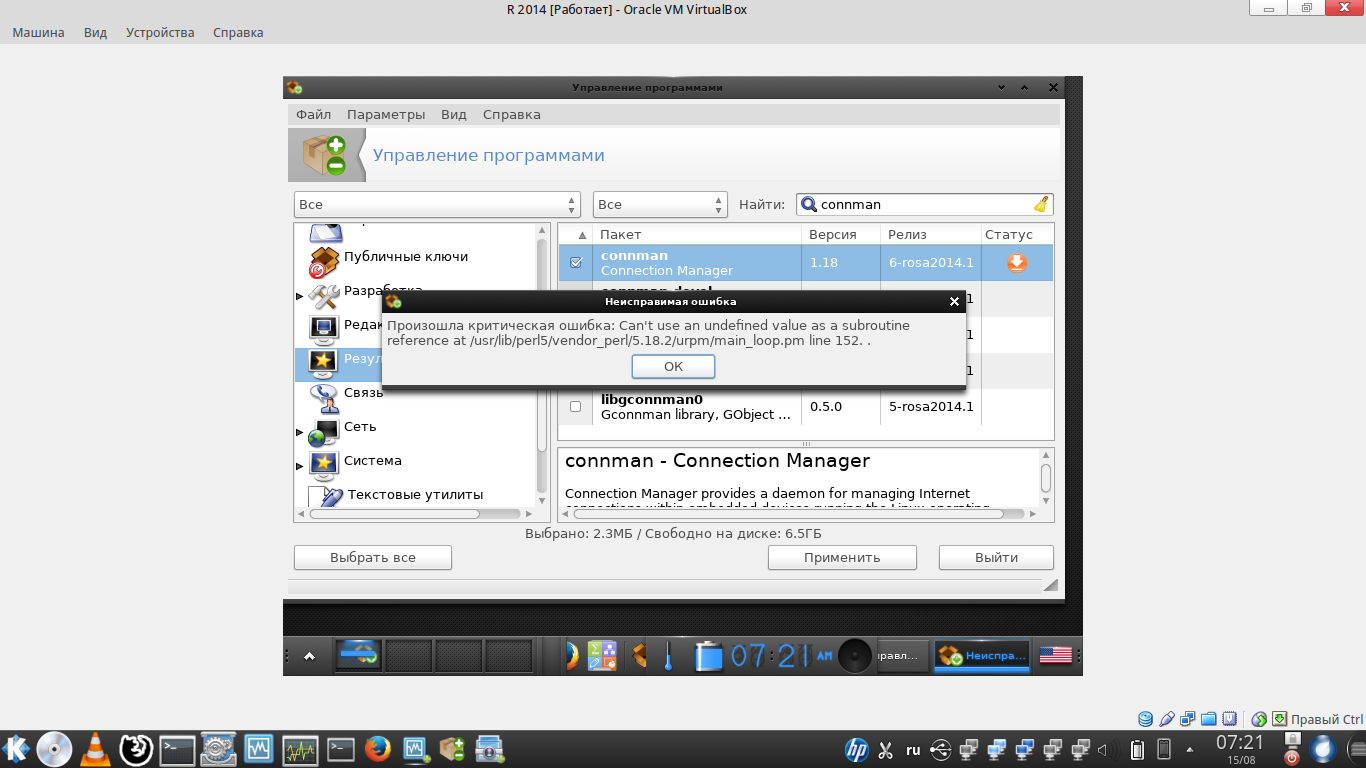Image resolution: width=1366 pixels, height=768 pixels.
Task: Select 'Текстовые утилиты' category
Action: click(x=415, y=495)
